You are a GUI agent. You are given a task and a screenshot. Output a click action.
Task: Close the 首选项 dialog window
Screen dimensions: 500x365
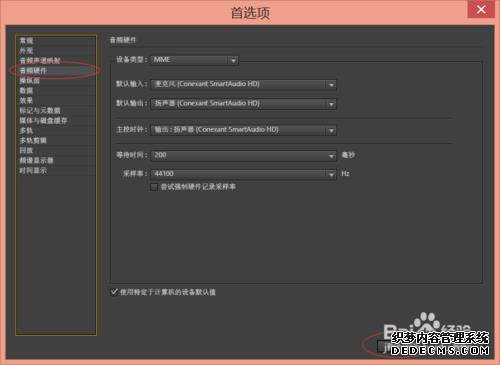click(x=481, y=9)
